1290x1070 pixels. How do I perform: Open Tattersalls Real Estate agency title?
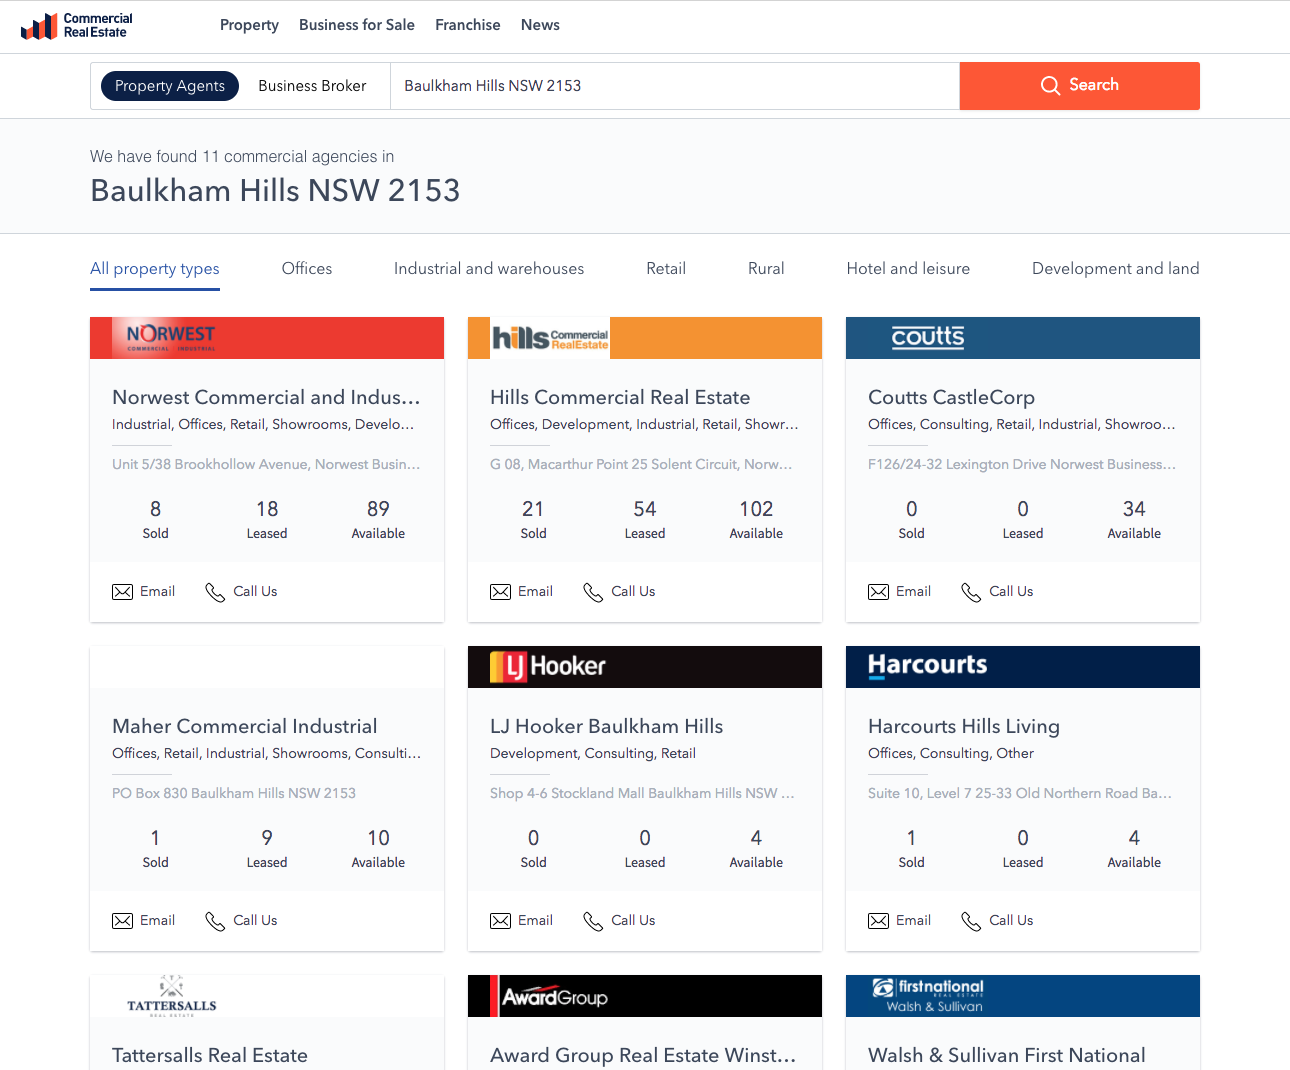tap(210, 1056)
